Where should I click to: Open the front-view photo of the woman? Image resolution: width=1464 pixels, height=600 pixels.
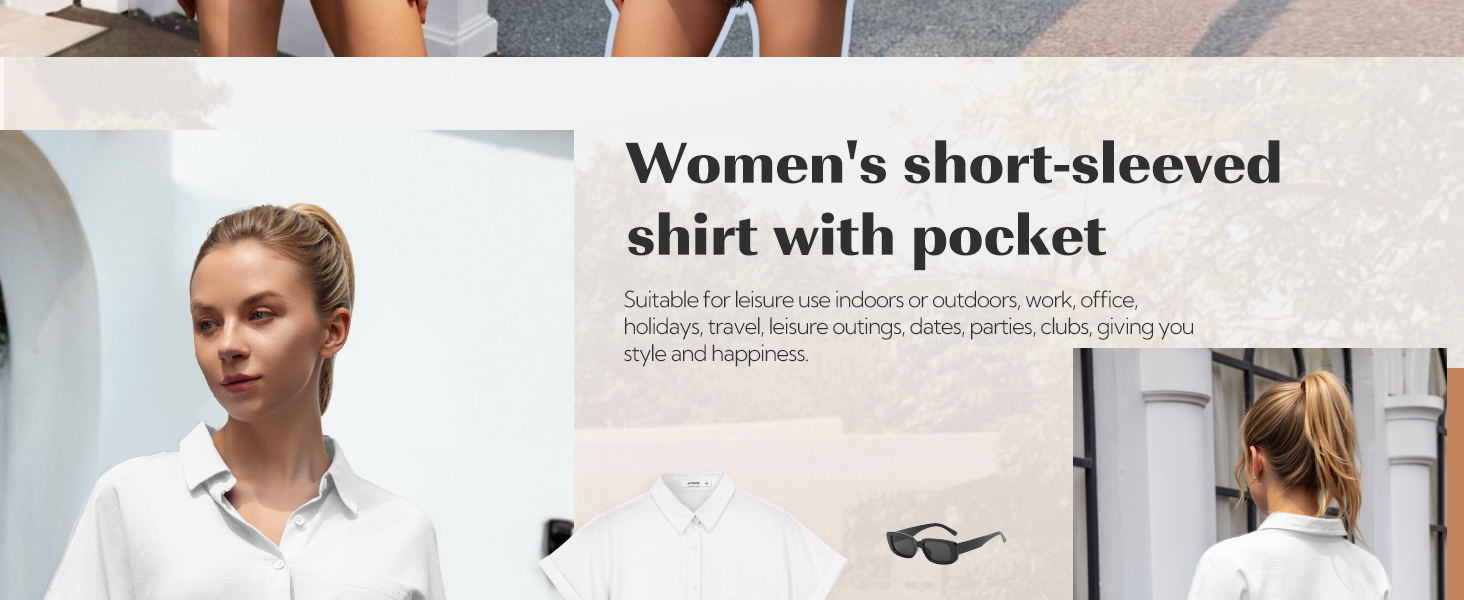pyautogui.click(x=287, y=365)
